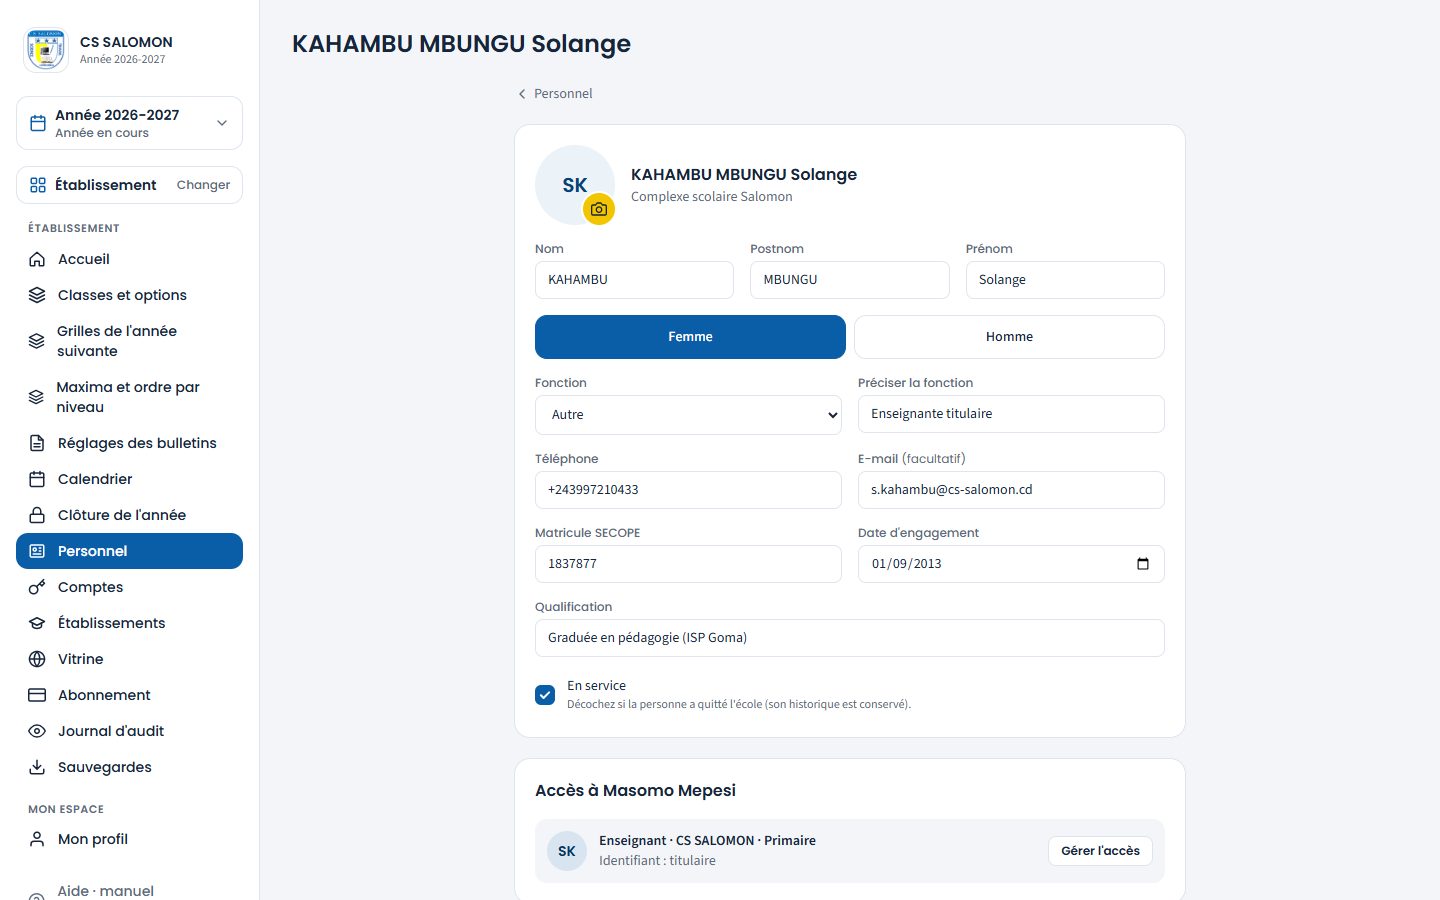Click the Postnom input field

(x=850, y=280)
